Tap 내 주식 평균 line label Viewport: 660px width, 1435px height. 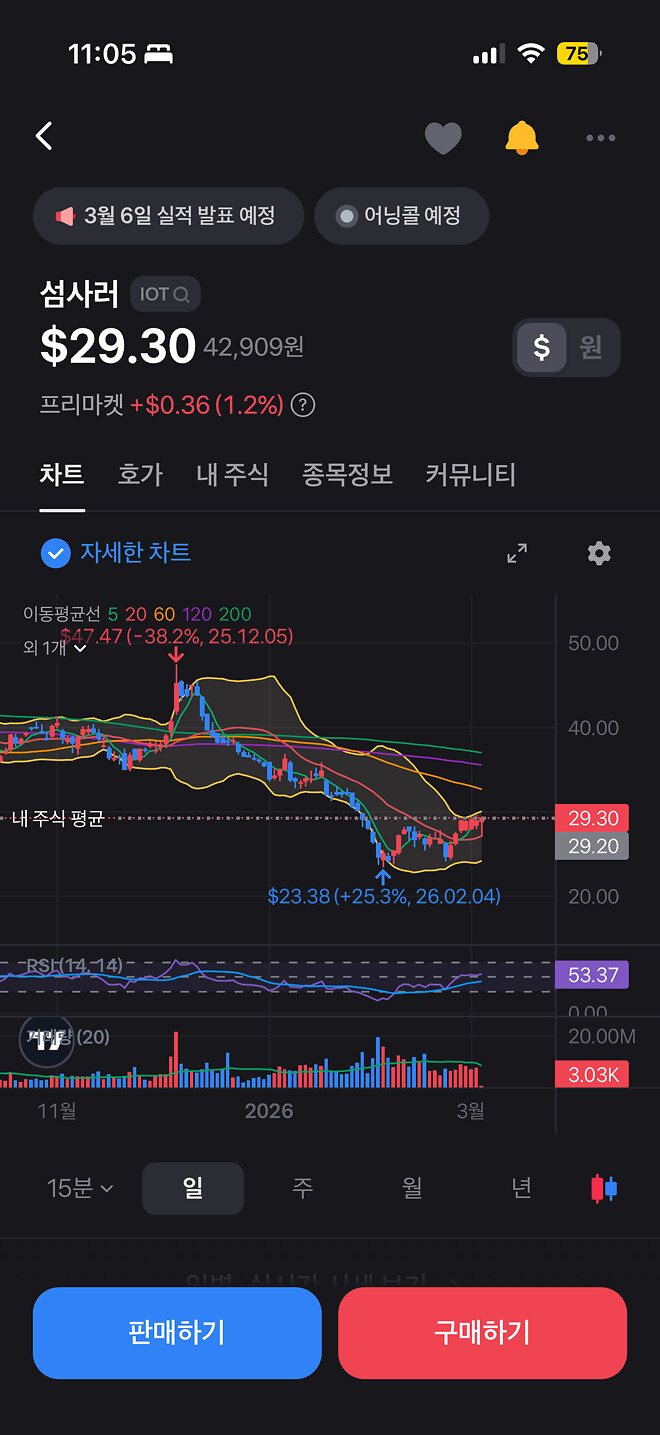(58, 819)
